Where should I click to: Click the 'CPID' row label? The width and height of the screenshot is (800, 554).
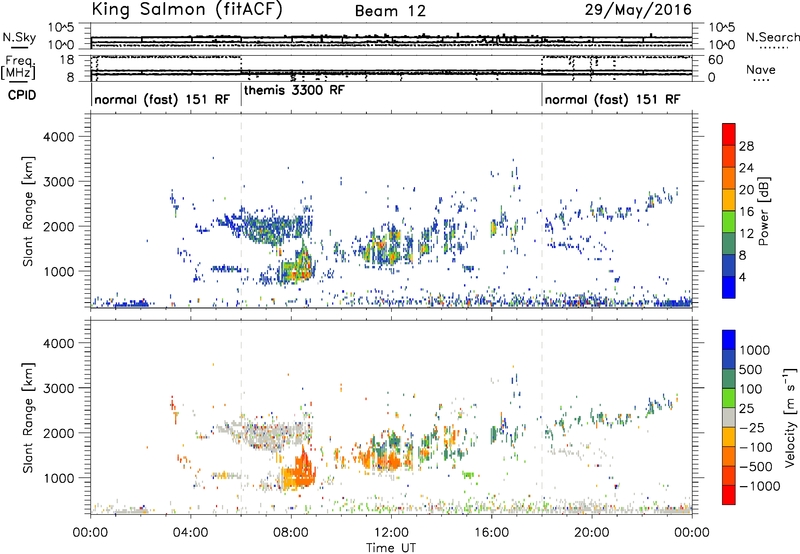coord(22,95)
